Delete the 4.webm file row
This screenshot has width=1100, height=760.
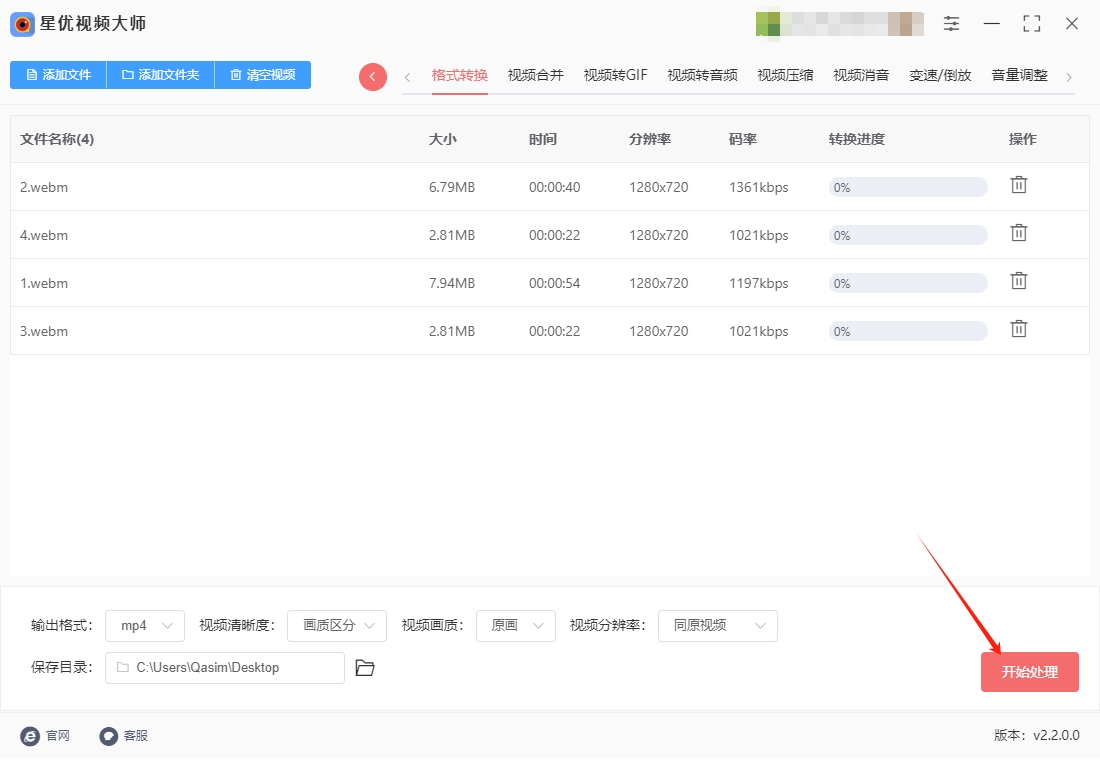coord(1019,233)
